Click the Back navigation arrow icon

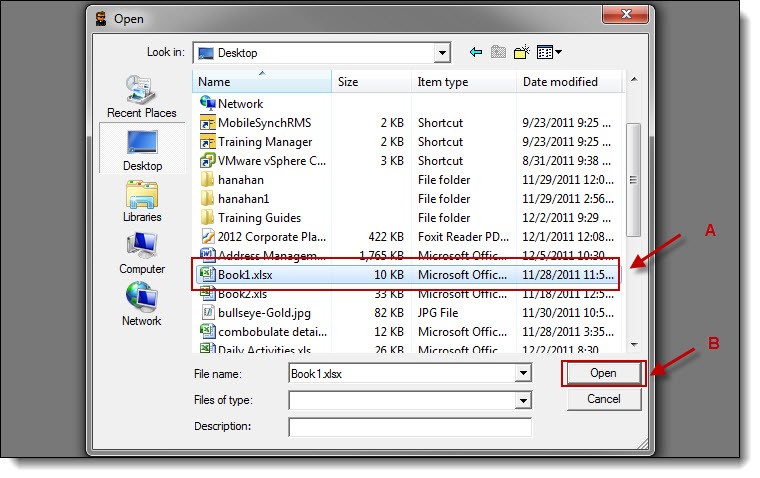[x=476, y=52]
